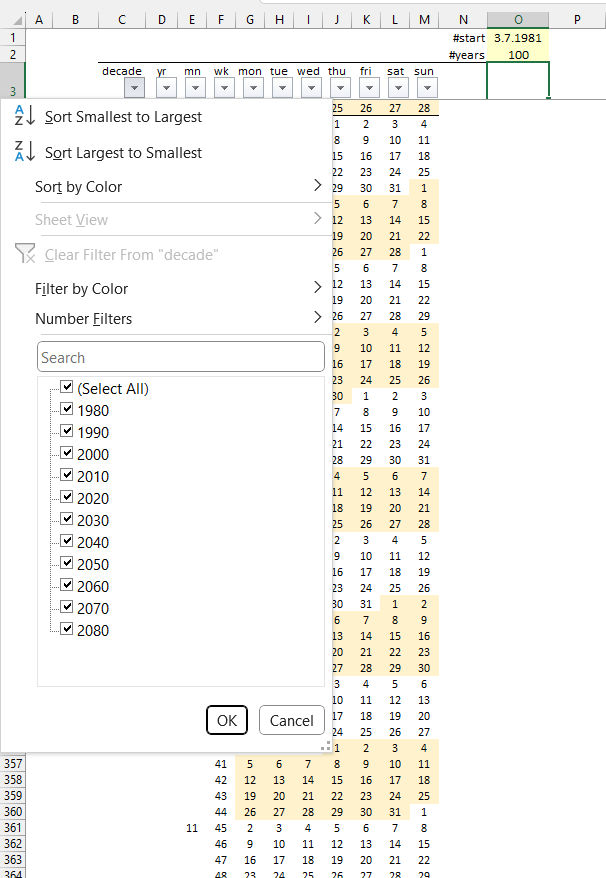This screenshot has width=606, height=878.
Task: Click the filter arrow under the thu column
Action: click(x=339, y=88)
